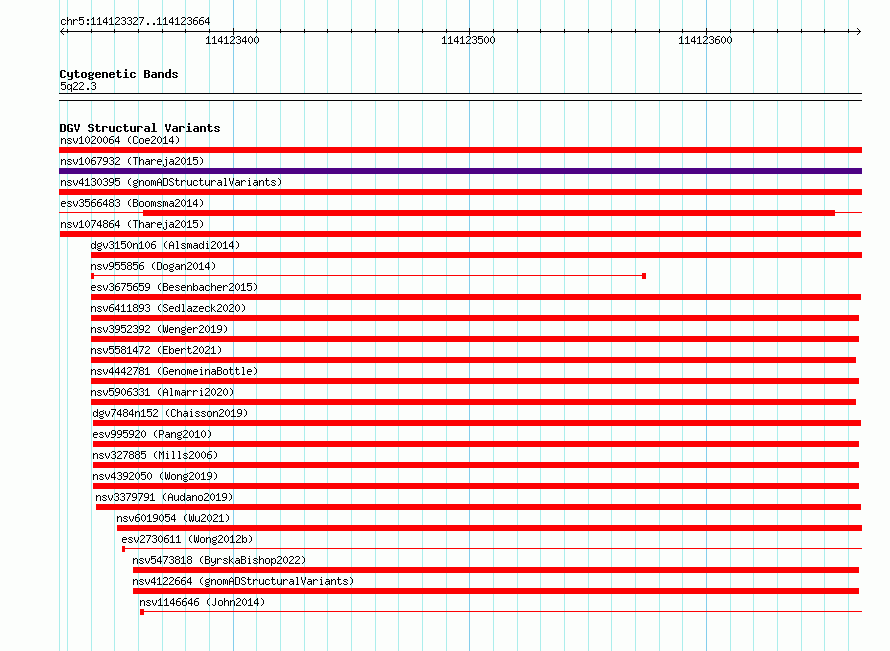Click the chr5:114123327..114123664 region label

coord(135,22)
